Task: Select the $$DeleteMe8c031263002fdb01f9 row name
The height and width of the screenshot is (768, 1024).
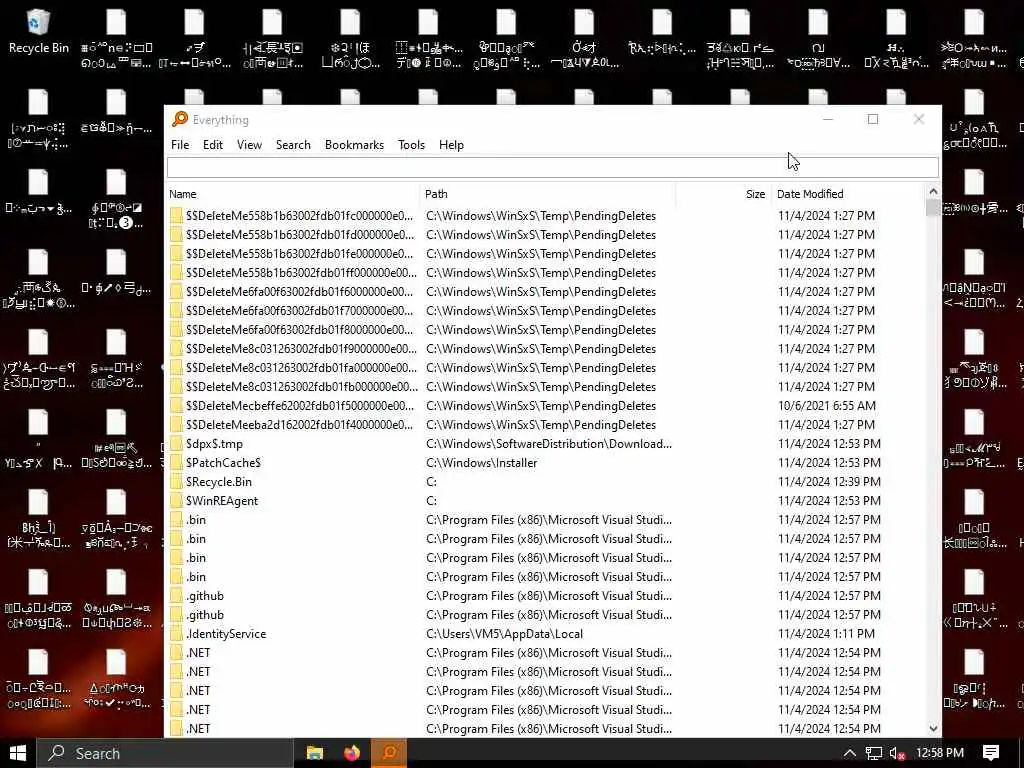Action: tap(300, 349)
